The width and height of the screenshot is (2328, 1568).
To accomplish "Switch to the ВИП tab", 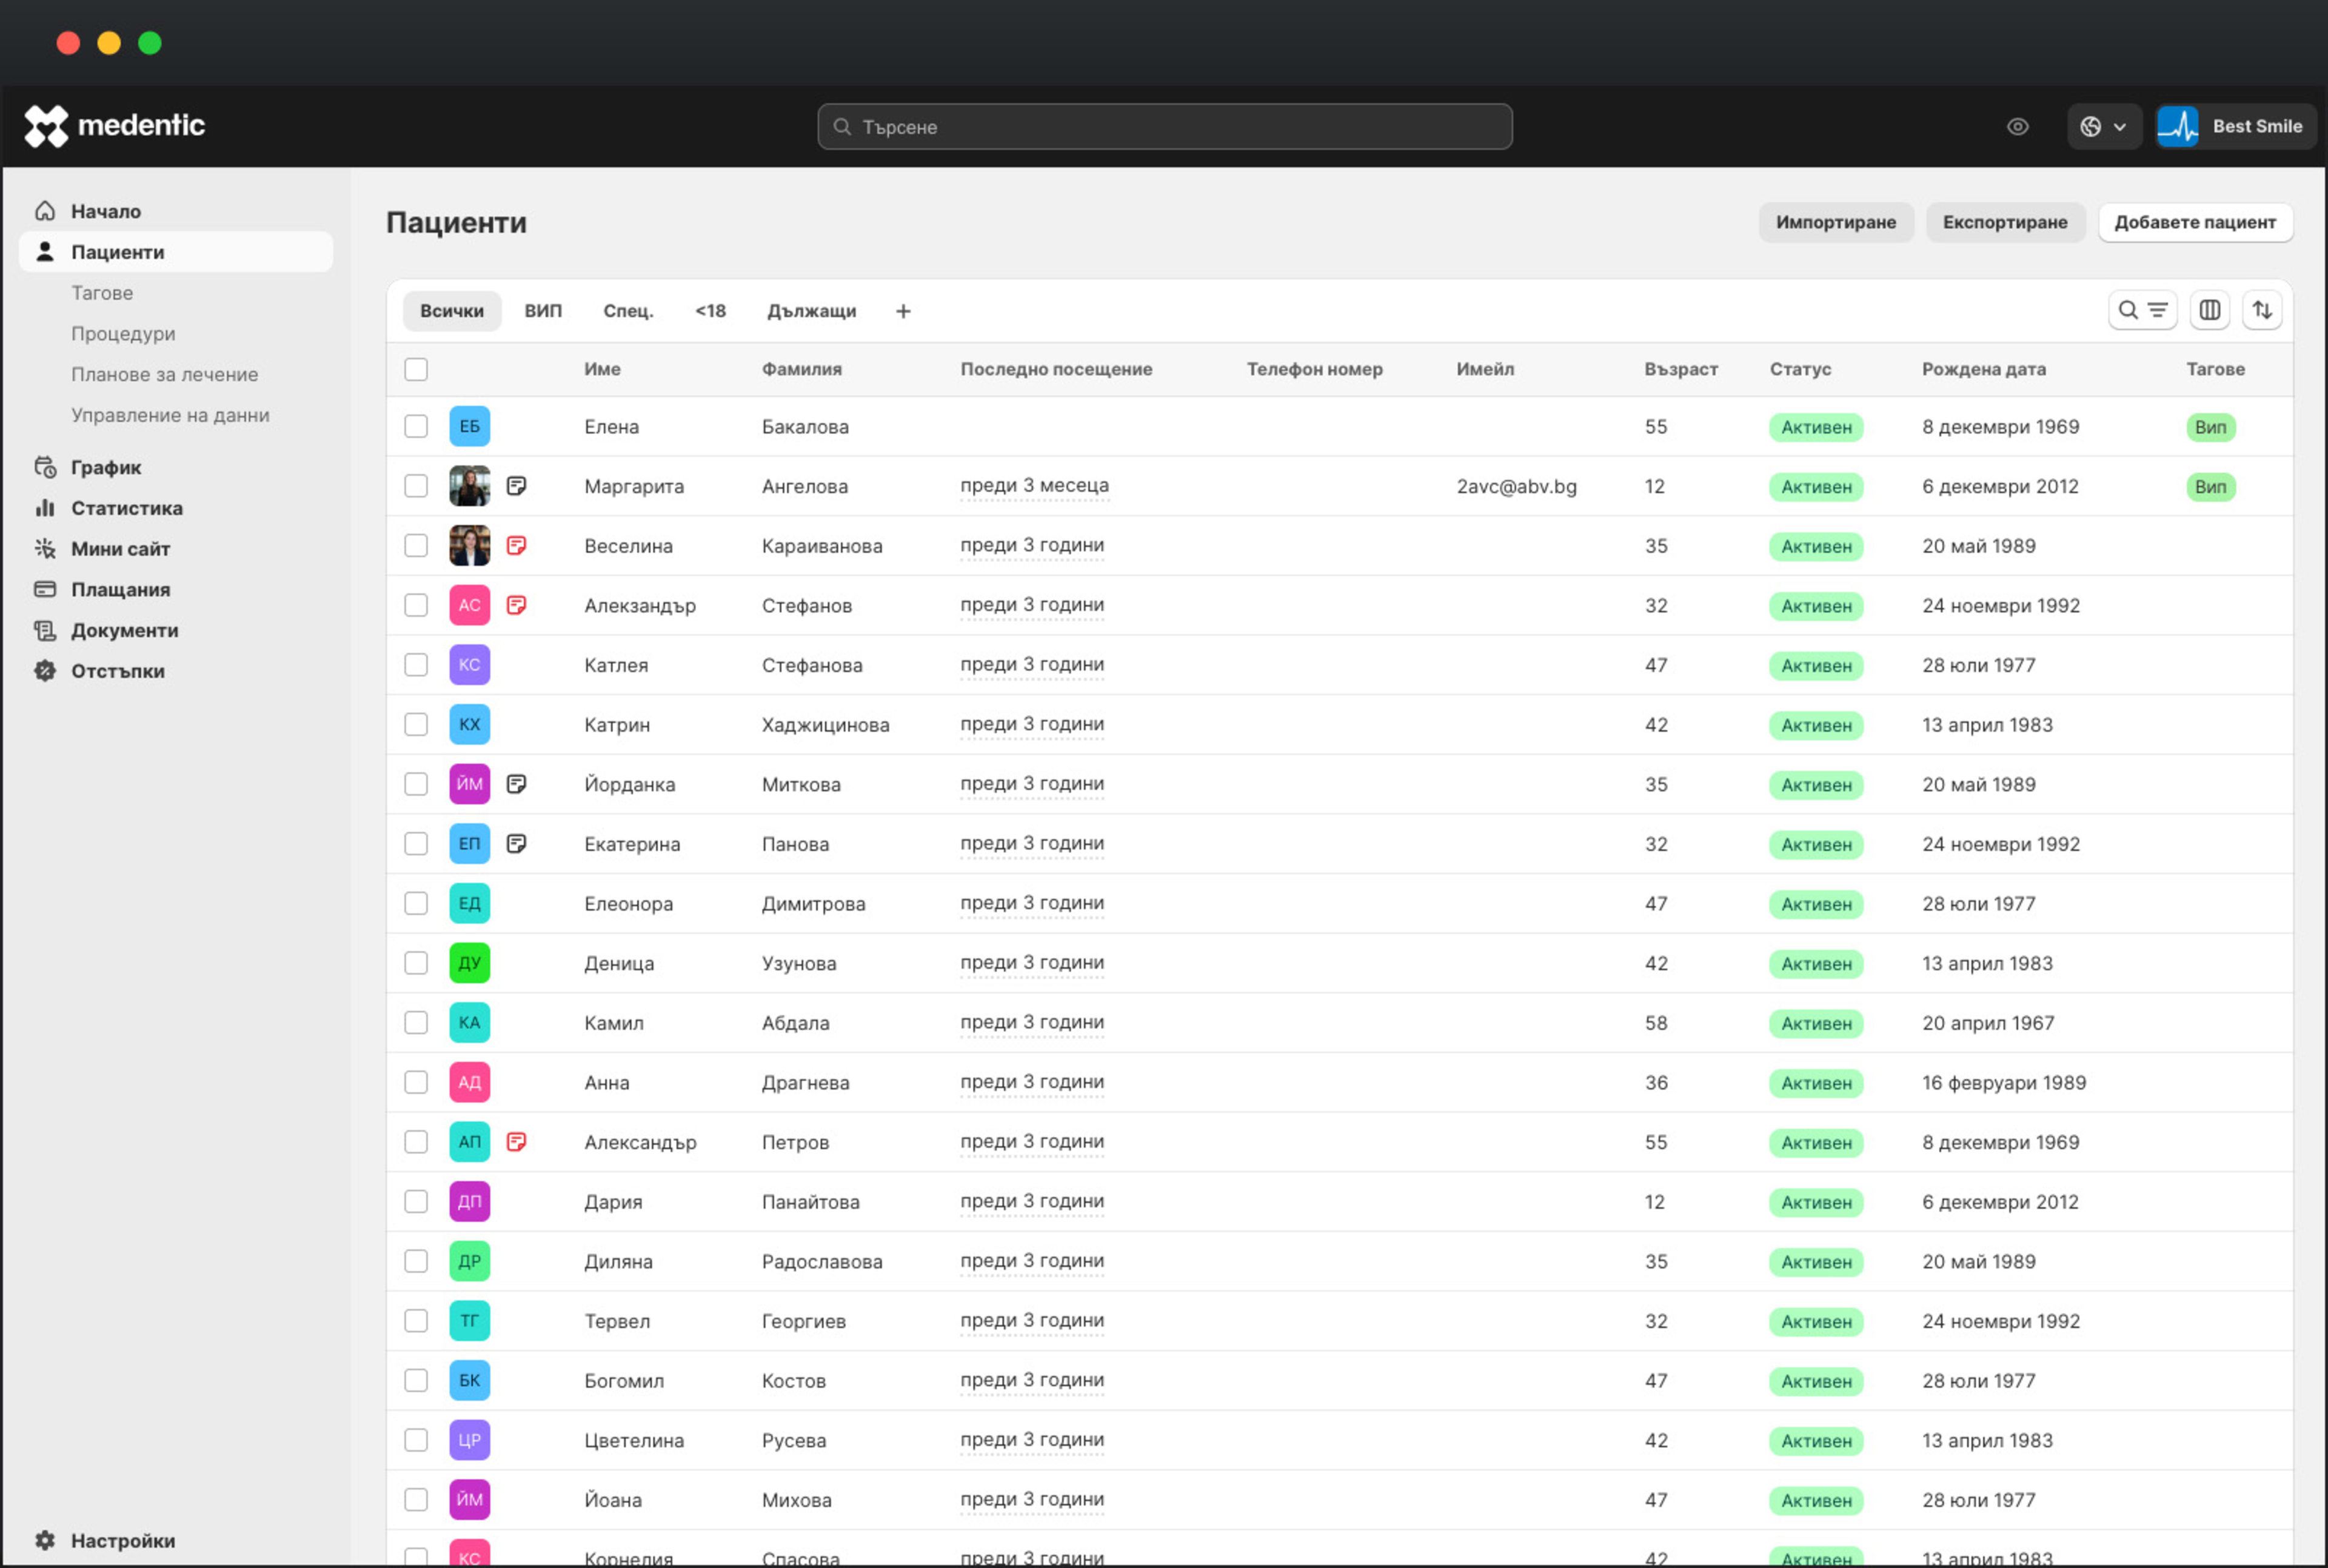I will [x=543, y=311].
